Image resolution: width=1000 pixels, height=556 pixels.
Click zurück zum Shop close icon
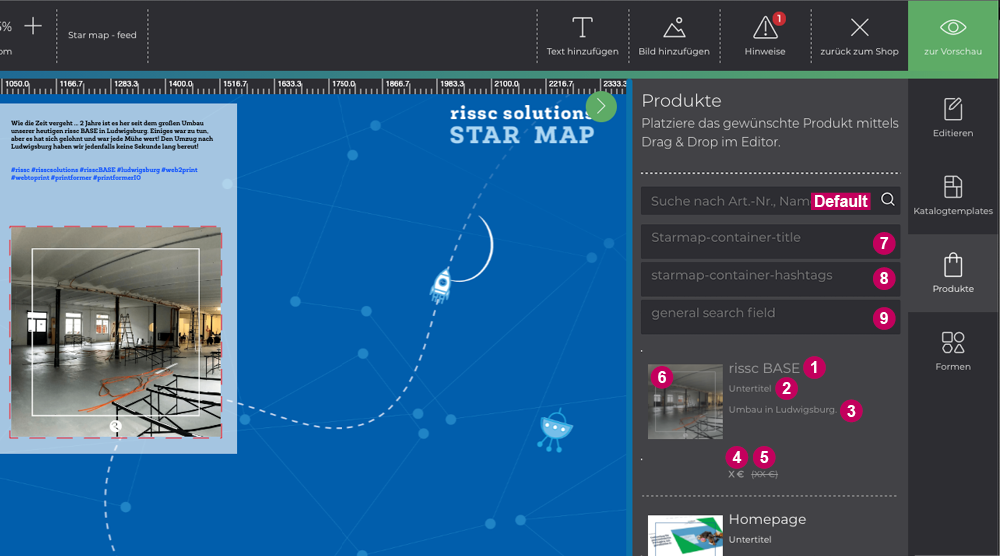859,28
